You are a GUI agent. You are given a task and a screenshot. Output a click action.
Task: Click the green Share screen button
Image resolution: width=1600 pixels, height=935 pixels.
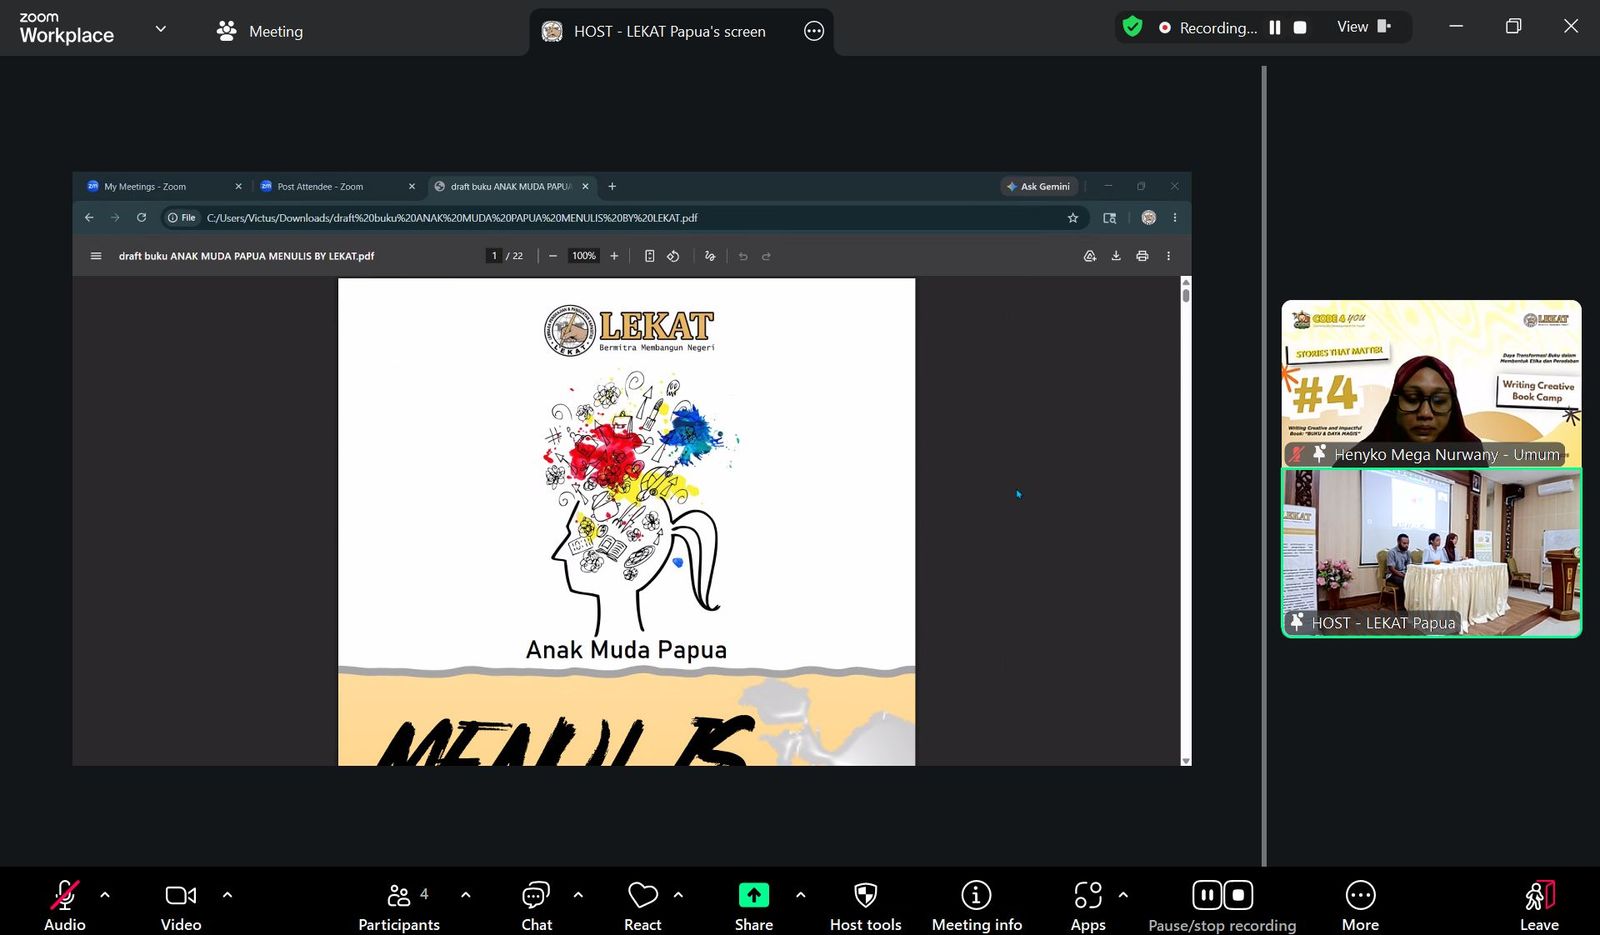tap(754, 895)
